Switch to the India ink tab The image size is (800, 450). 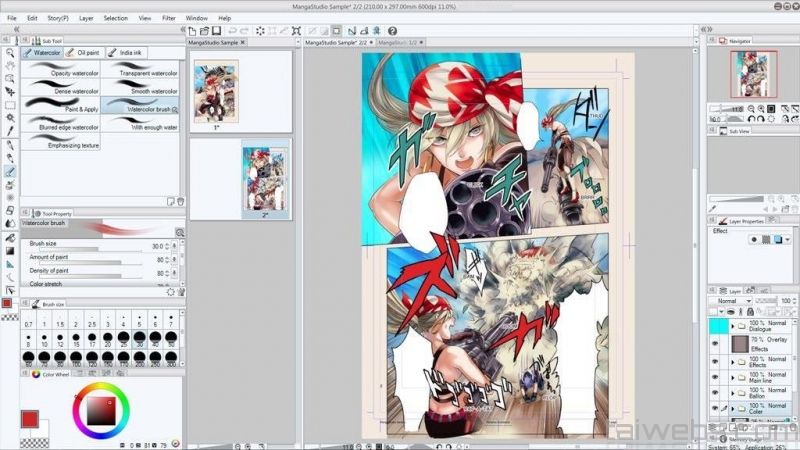[x=126, y=53]
